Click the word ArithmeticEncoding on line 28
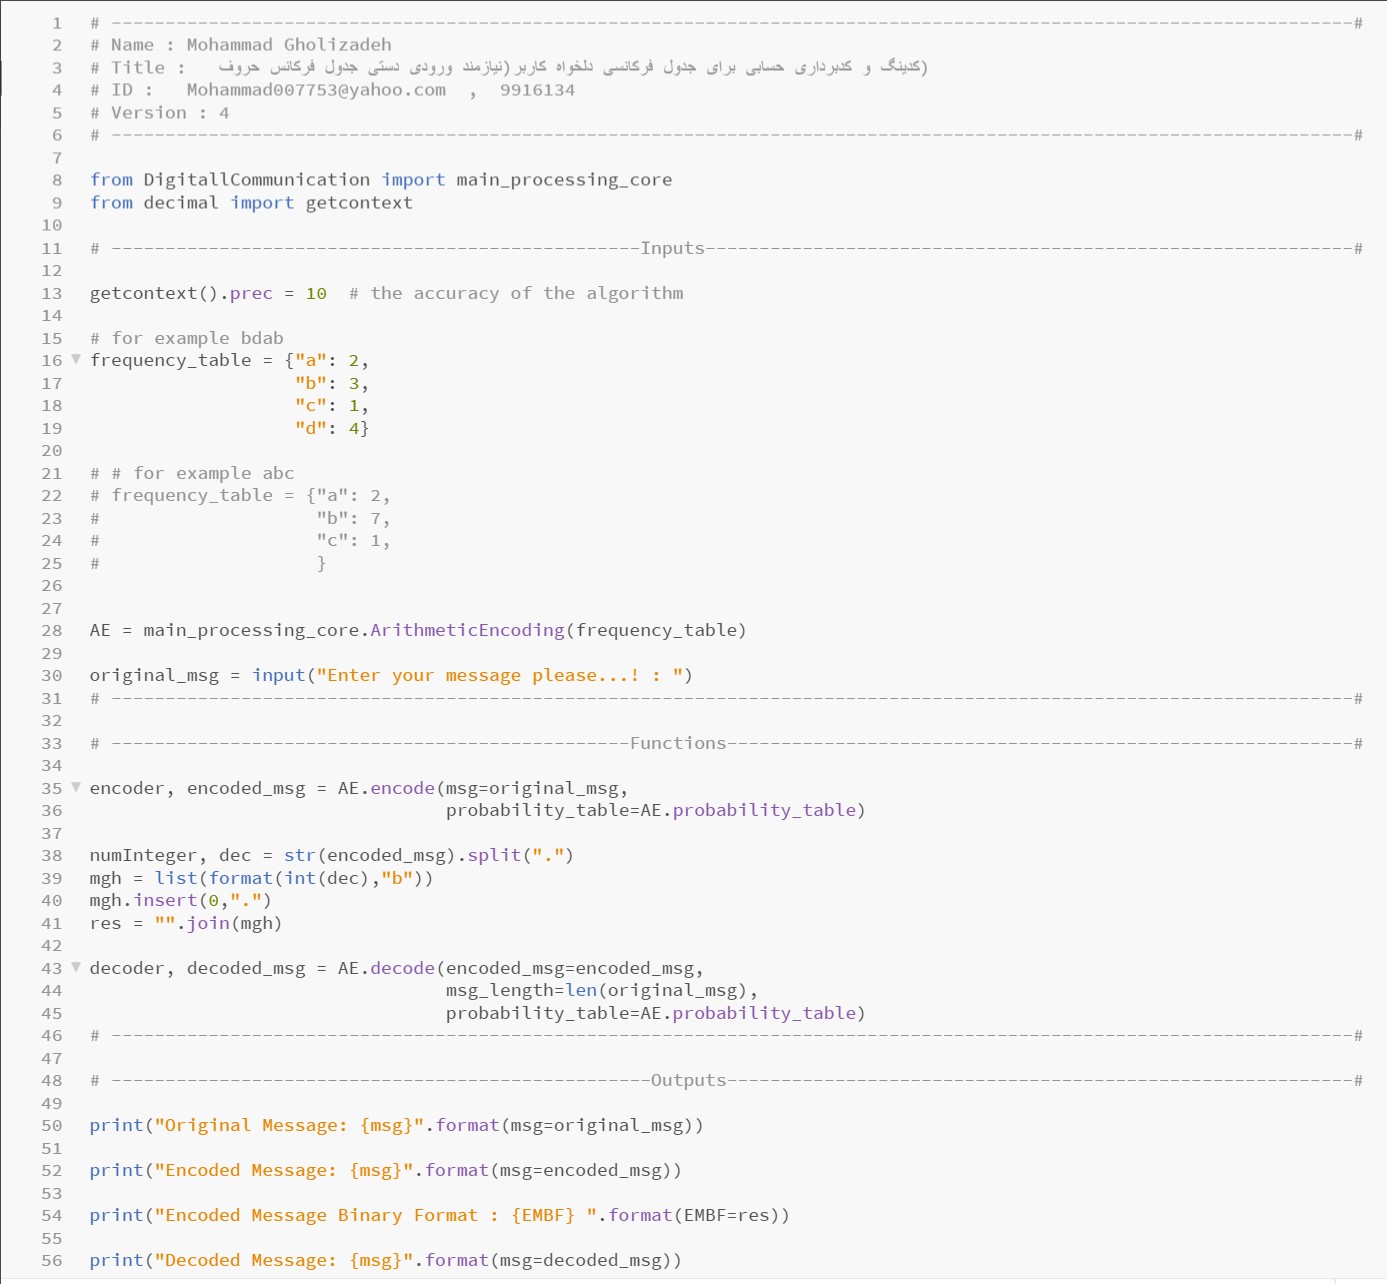This screenshot has width=1387, height=1284. (x=467, y=631)
